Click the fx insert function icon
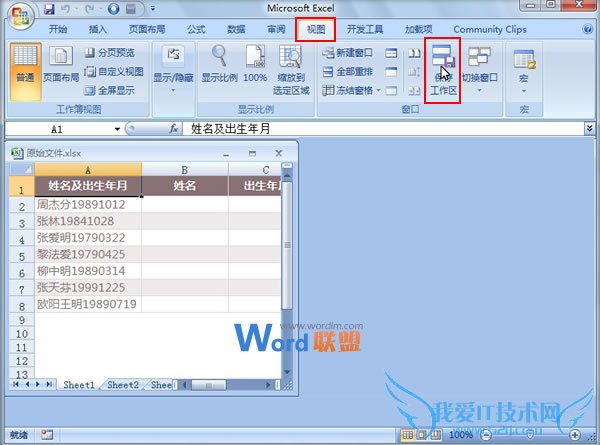Image resolution: width=600 pixels, height=445 pixels. tap(174, 129)
